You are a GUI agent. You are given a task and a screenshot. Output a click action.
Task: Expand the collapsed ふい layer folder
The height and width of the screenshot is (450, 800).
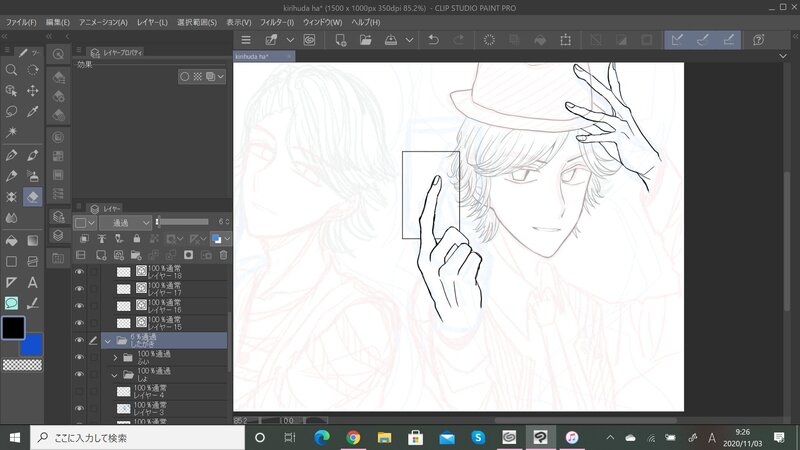pos(115,357)
